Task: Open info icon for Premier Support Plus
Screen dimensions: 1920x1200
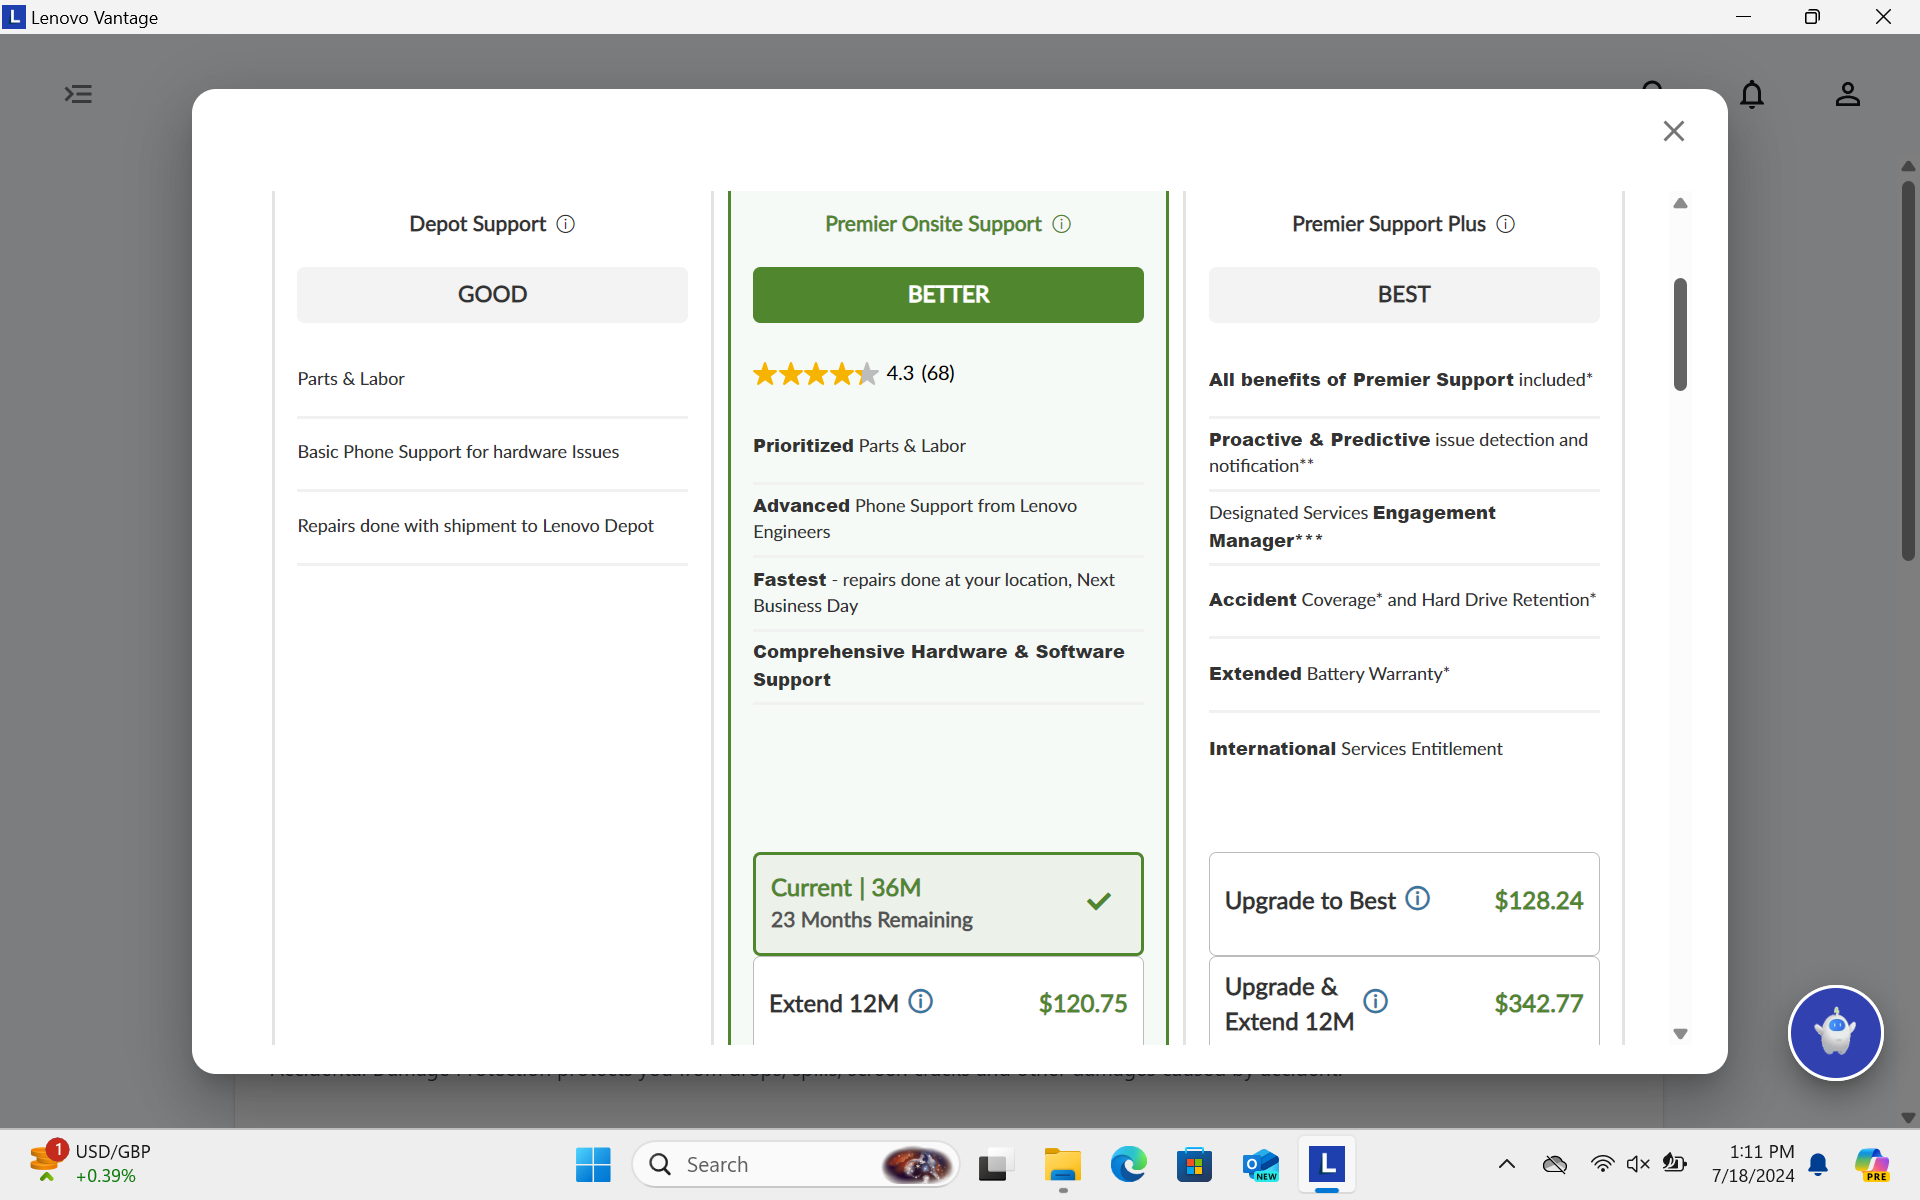Action: pyautogui.click(x=1506, y=224)
